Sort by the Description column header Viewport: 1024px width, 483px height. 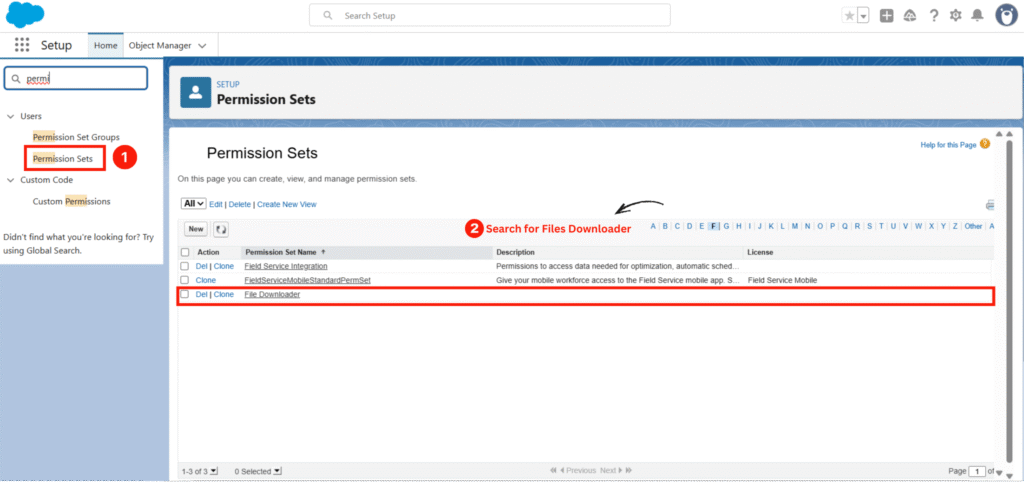coord(515,252)
